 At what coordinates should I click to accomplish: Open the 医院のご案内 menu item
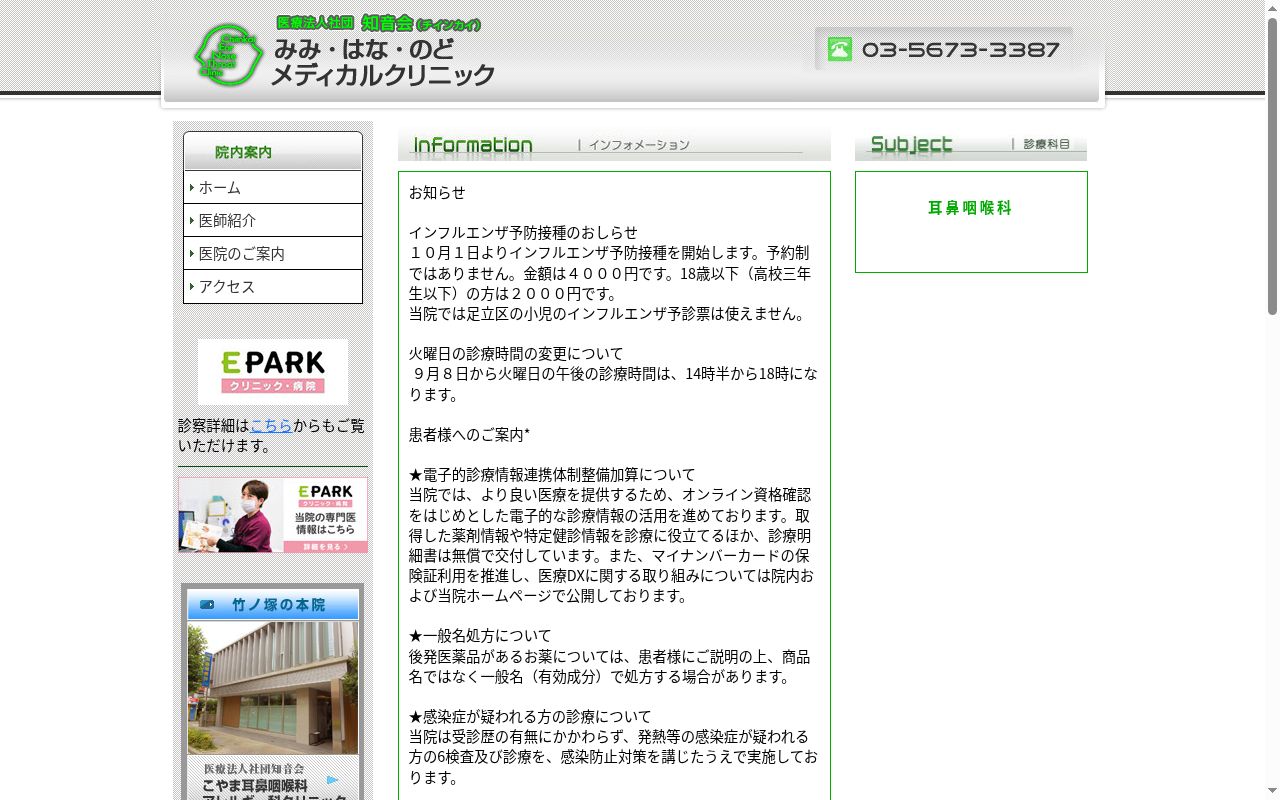[273, 253]
